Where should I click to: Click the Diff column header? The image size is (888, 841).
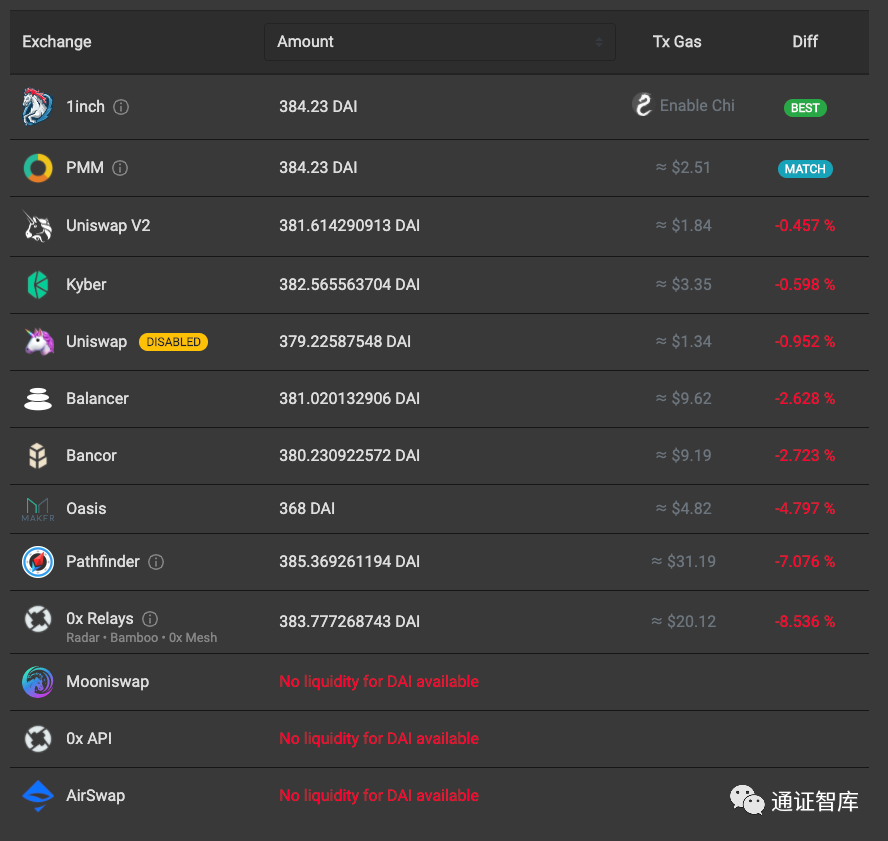pos(804,42)
